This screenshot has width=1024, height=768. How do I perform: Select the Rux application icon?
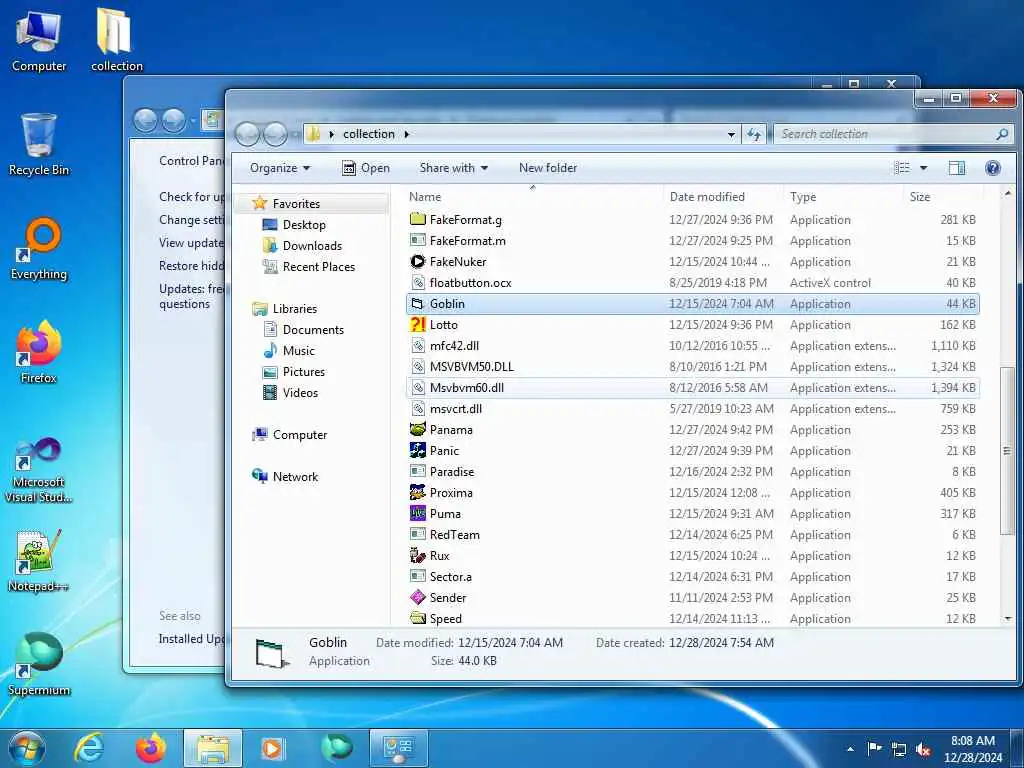pyautogui.click(x=417, y=556)
